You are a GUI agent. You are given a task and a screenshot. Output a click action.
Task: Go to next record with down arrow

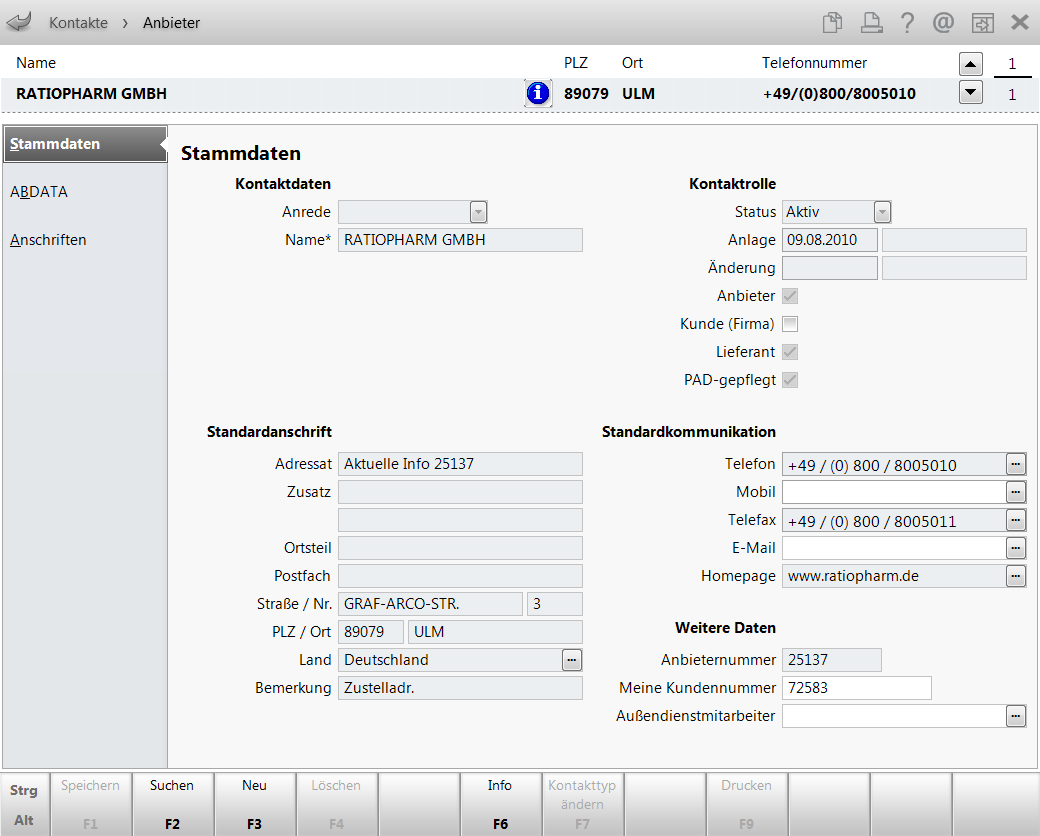pyautogui.click(x=970, y=92)
